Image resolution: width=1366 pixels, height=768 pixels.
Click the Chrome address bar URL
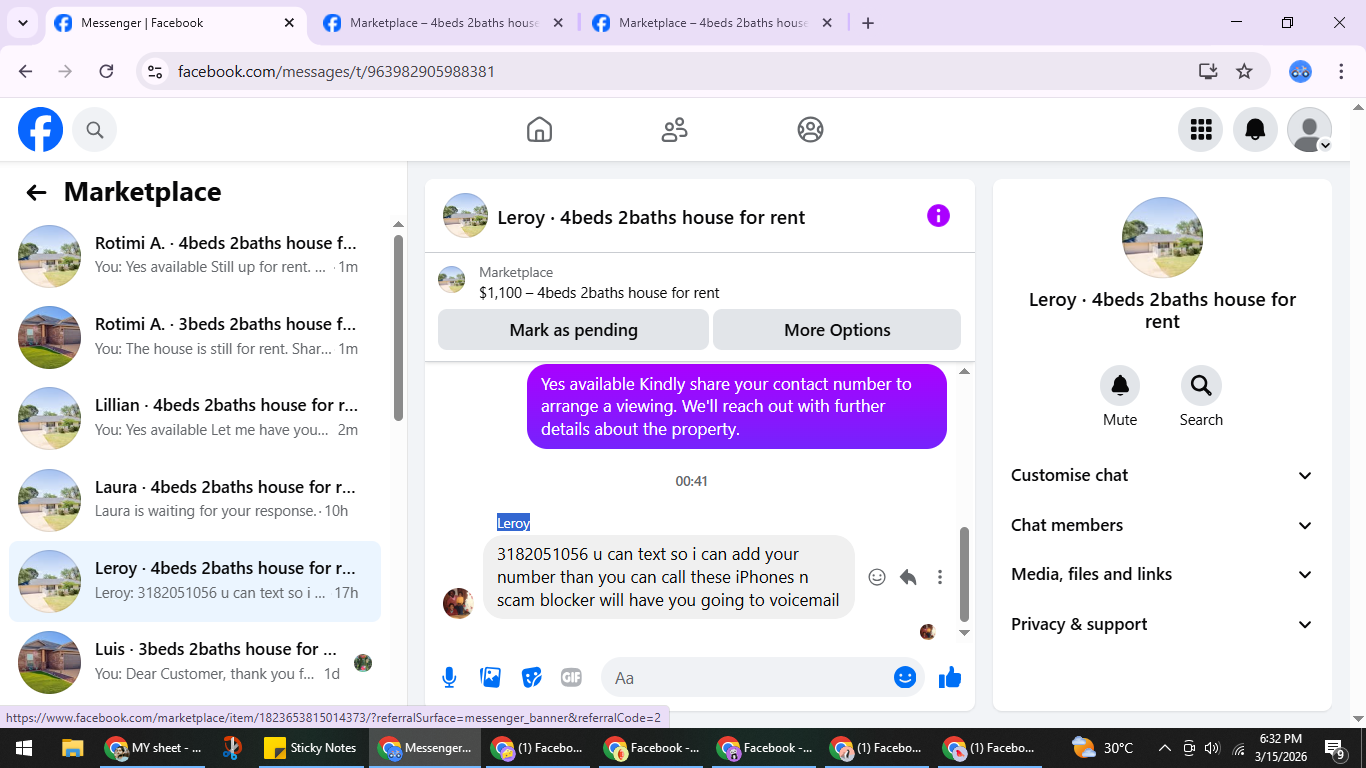(x=336, y=71)
